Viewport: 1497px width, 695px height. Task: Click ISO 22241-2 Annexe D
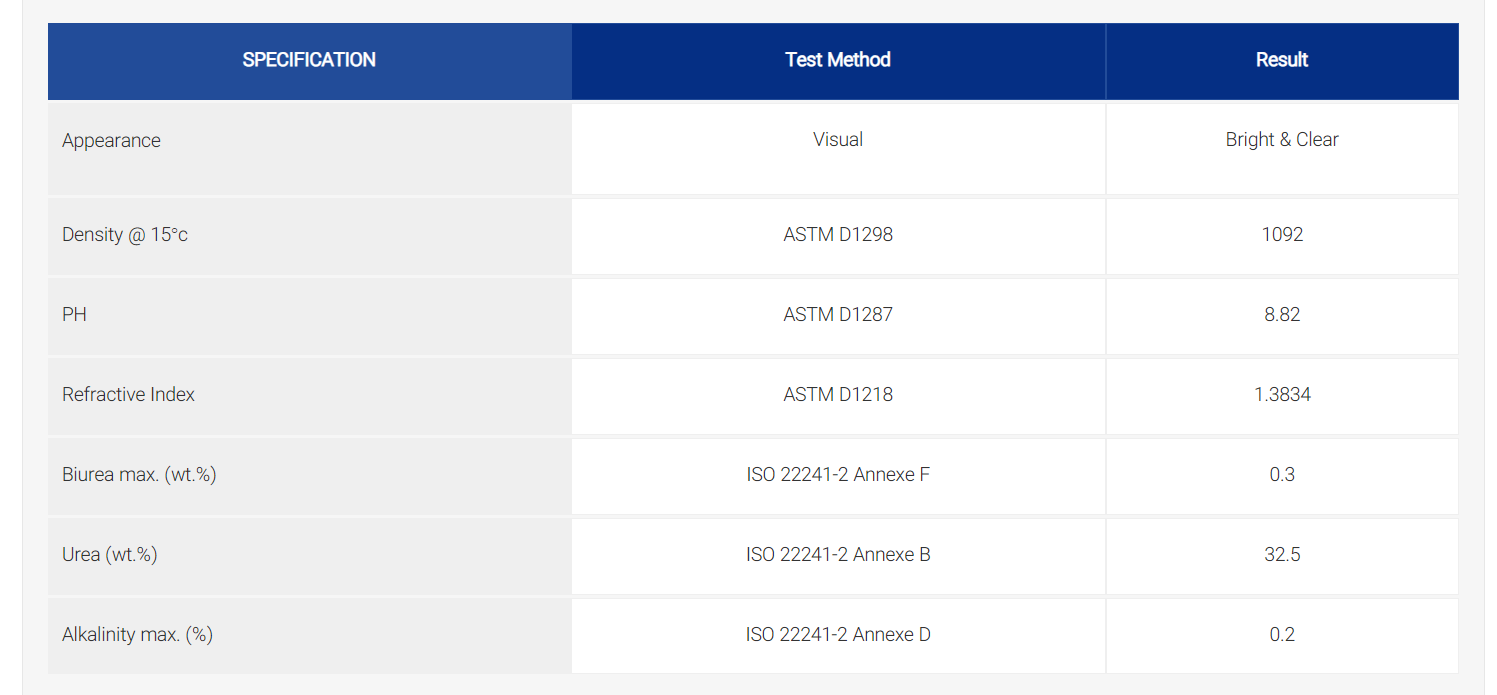point(838,635)
